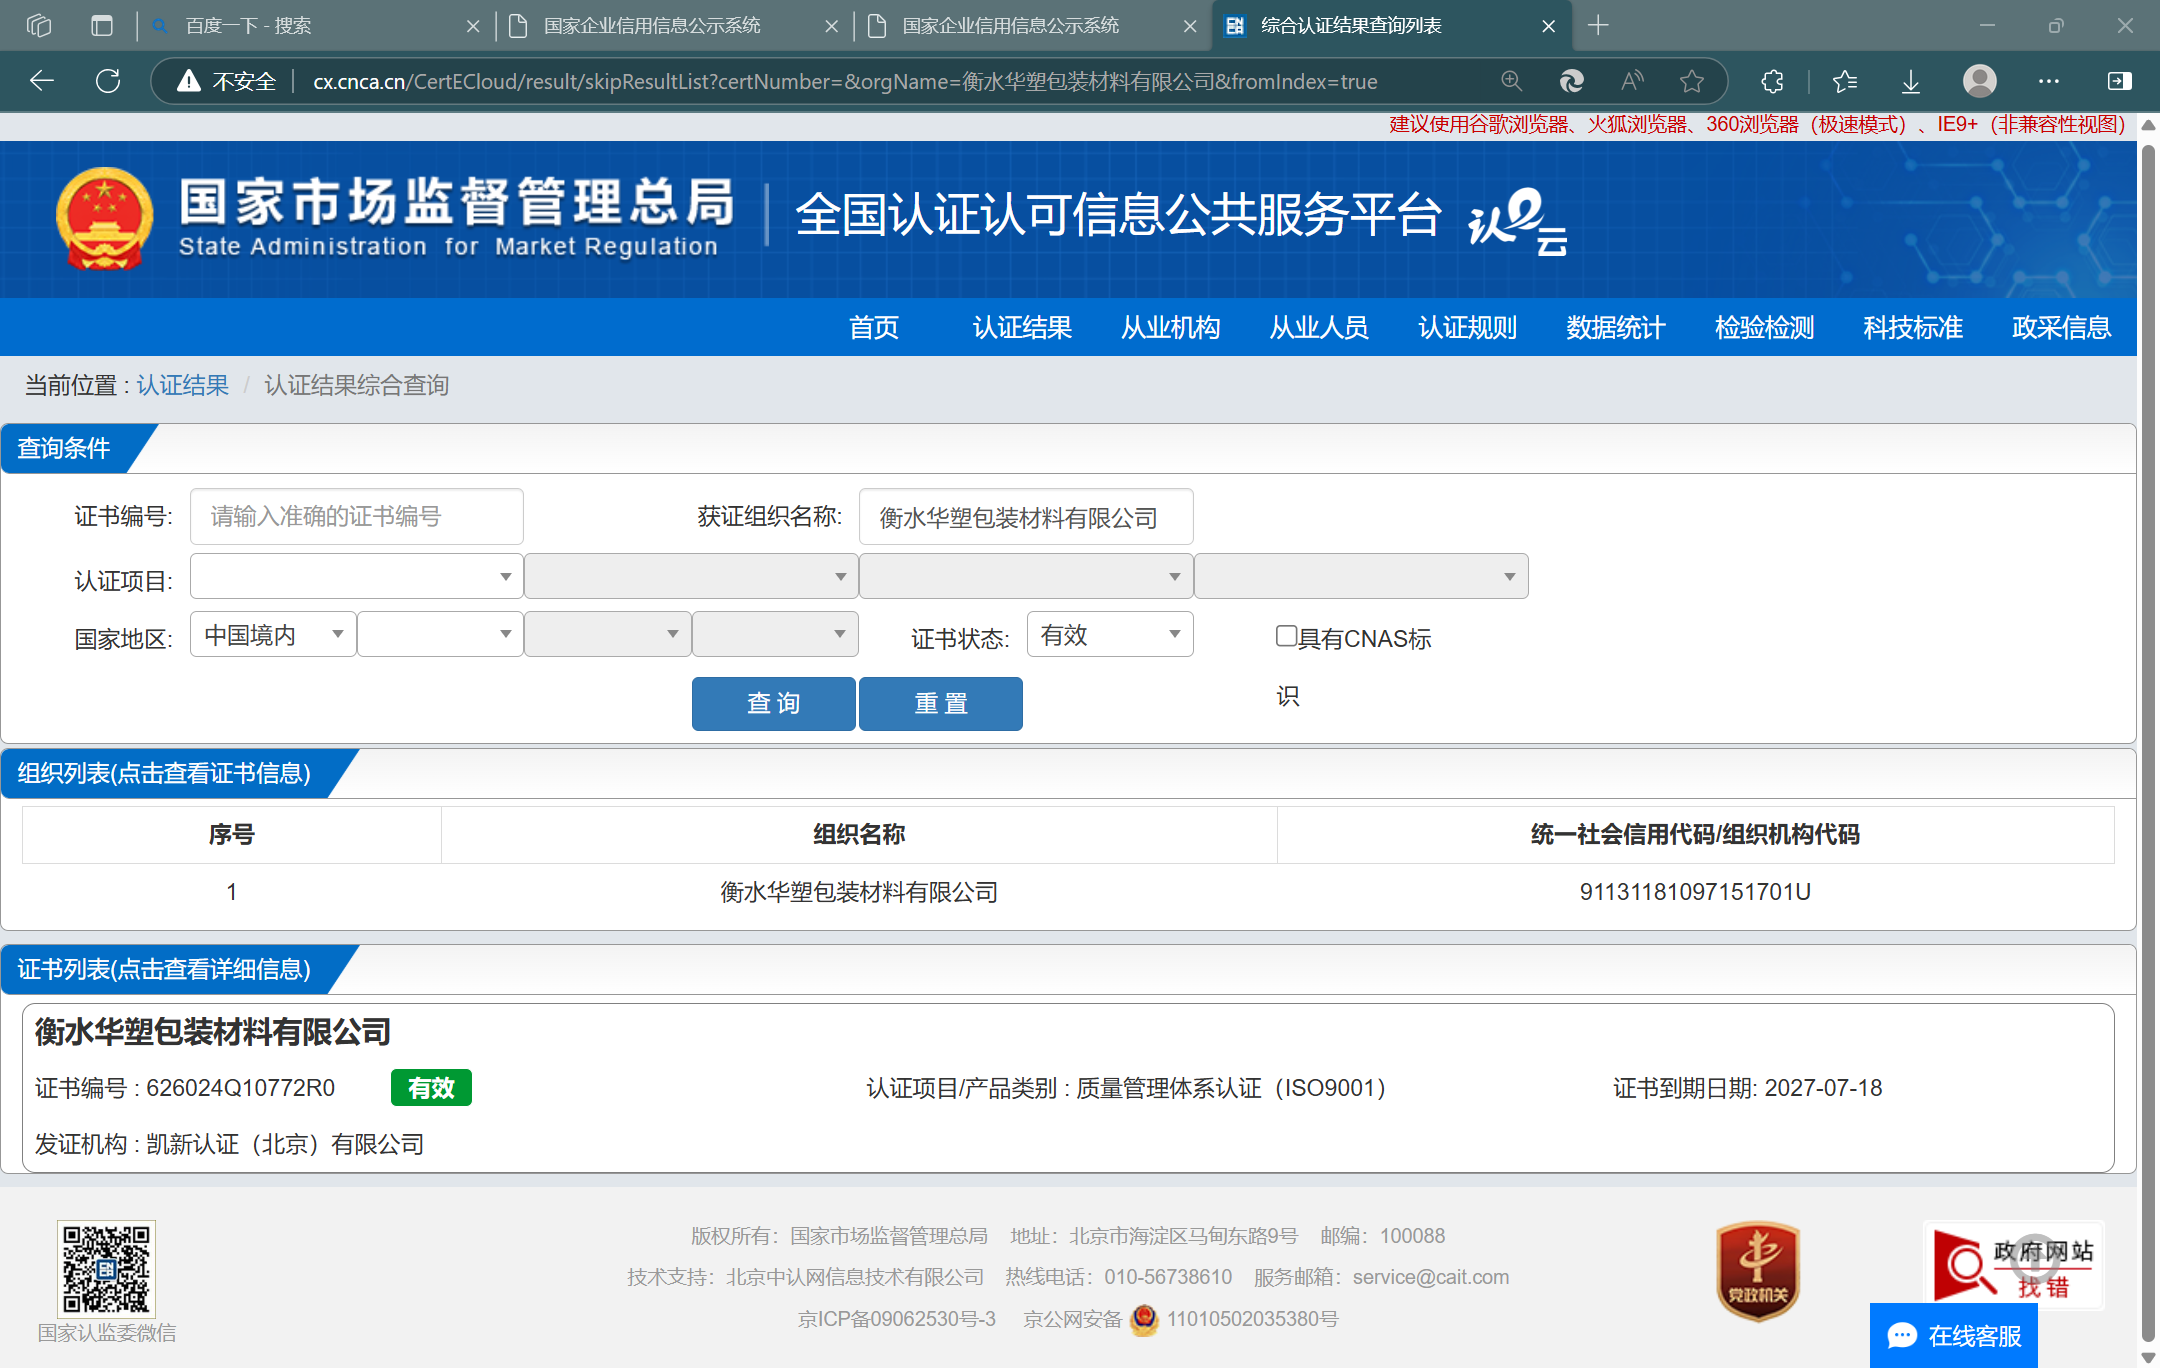This screenshot has width=2160, height=1368.
Task: Open the third 国家地区 dropdown
Action: (x=607, y=634)
